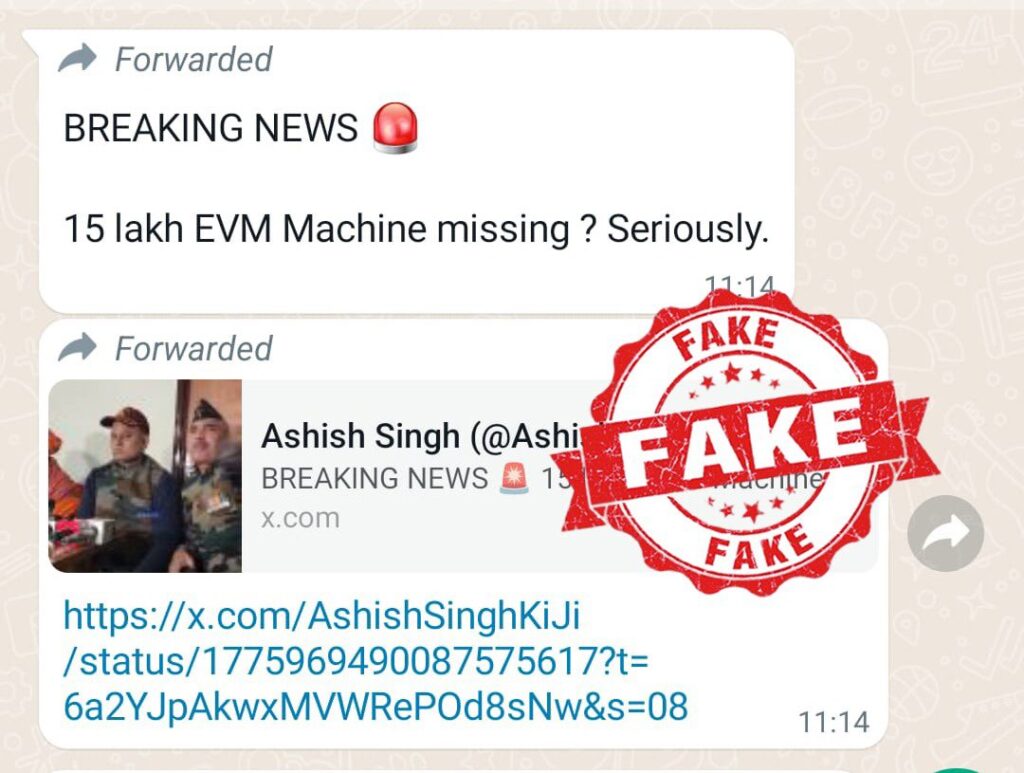Open the soldiers thumbnail in link preview

(145, 476)
